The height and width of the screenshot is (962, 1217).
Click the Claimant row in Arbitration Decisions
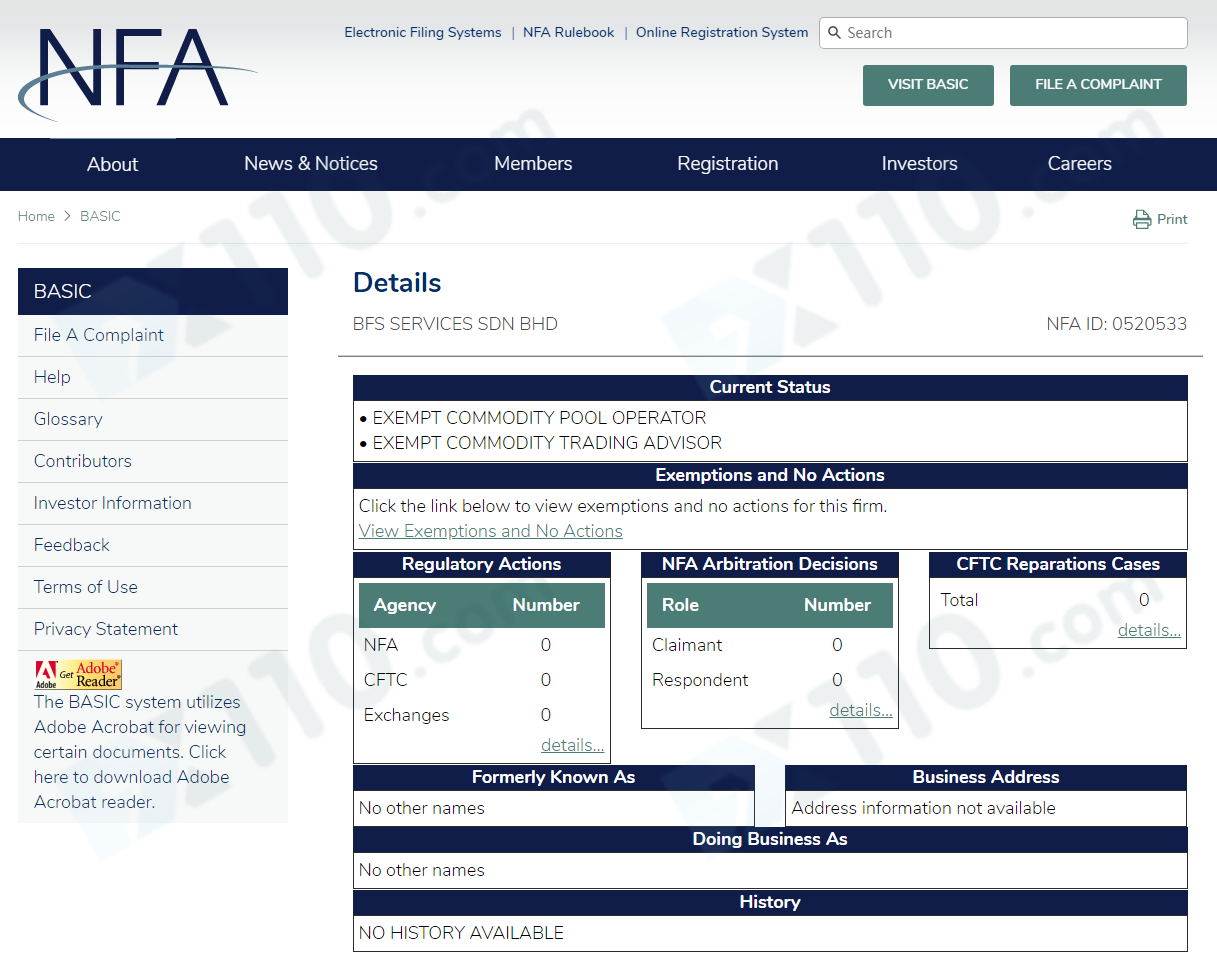[x=770, y=646]
